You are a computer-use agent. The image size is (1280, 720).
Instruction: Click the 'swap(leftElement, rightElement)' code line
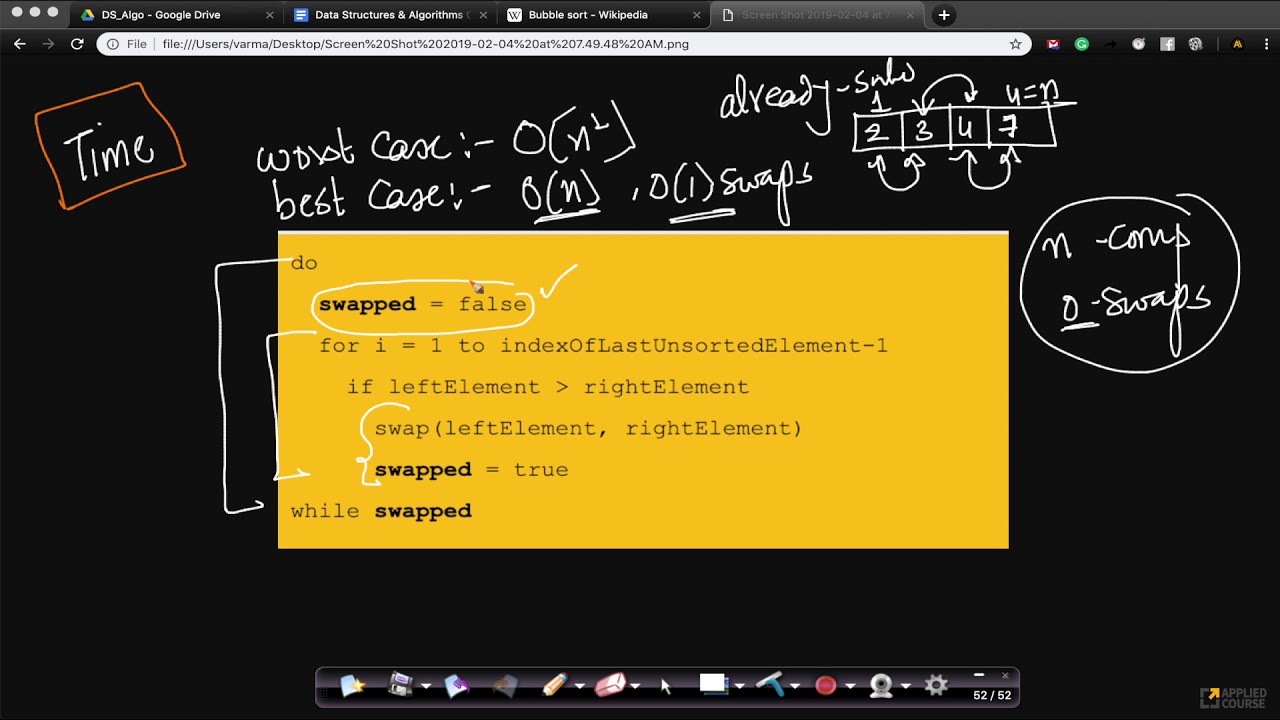[588, 428]
